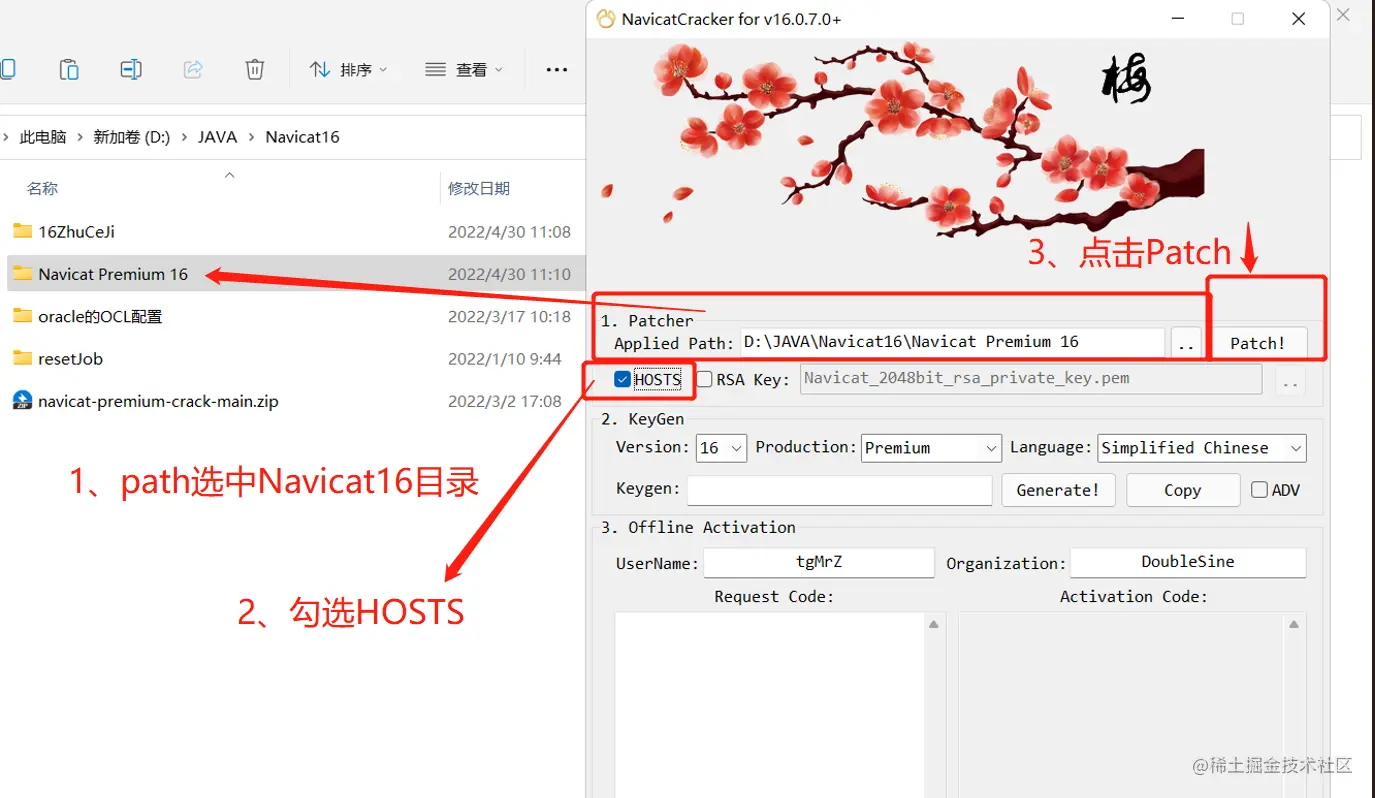The image size is (1375, 798).
Task: Sort files by the 修改日期 column header
Action: coord(479,188)
